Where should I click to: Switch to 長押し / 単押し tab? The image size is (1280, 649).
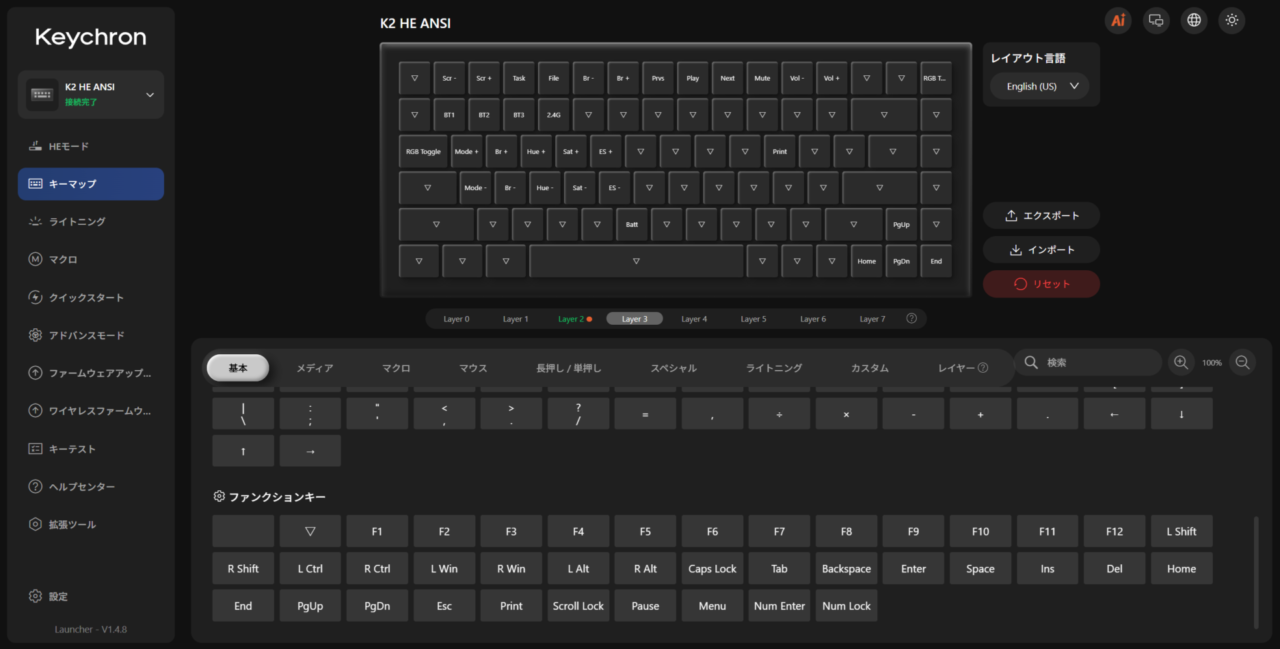coord(569,368)
